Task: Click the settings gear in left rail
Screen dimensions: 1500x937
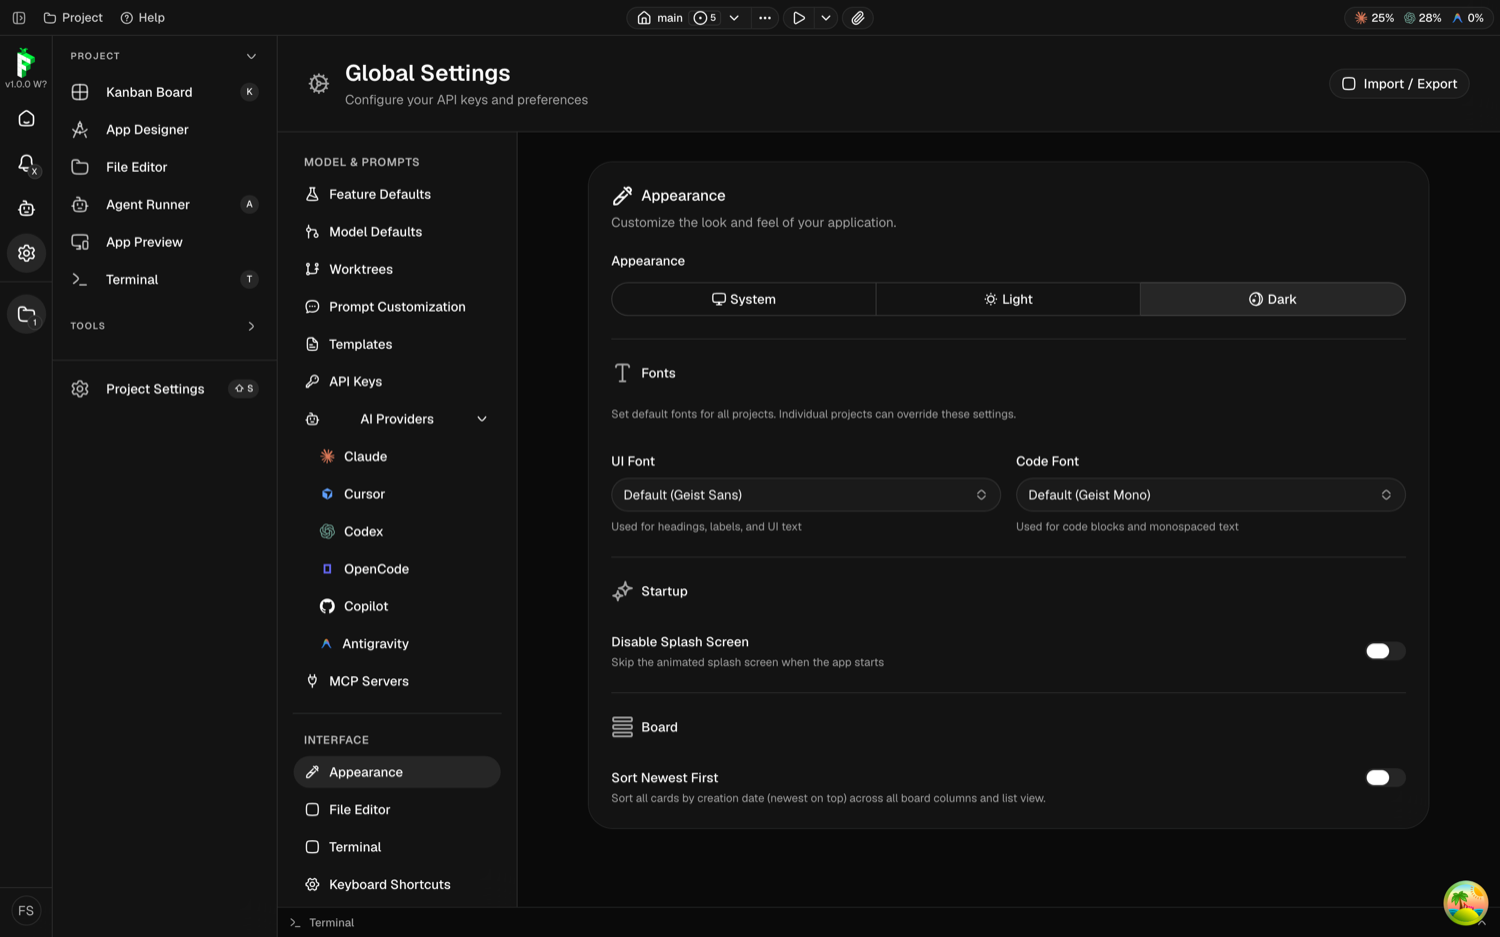Action: pos(27,254)
